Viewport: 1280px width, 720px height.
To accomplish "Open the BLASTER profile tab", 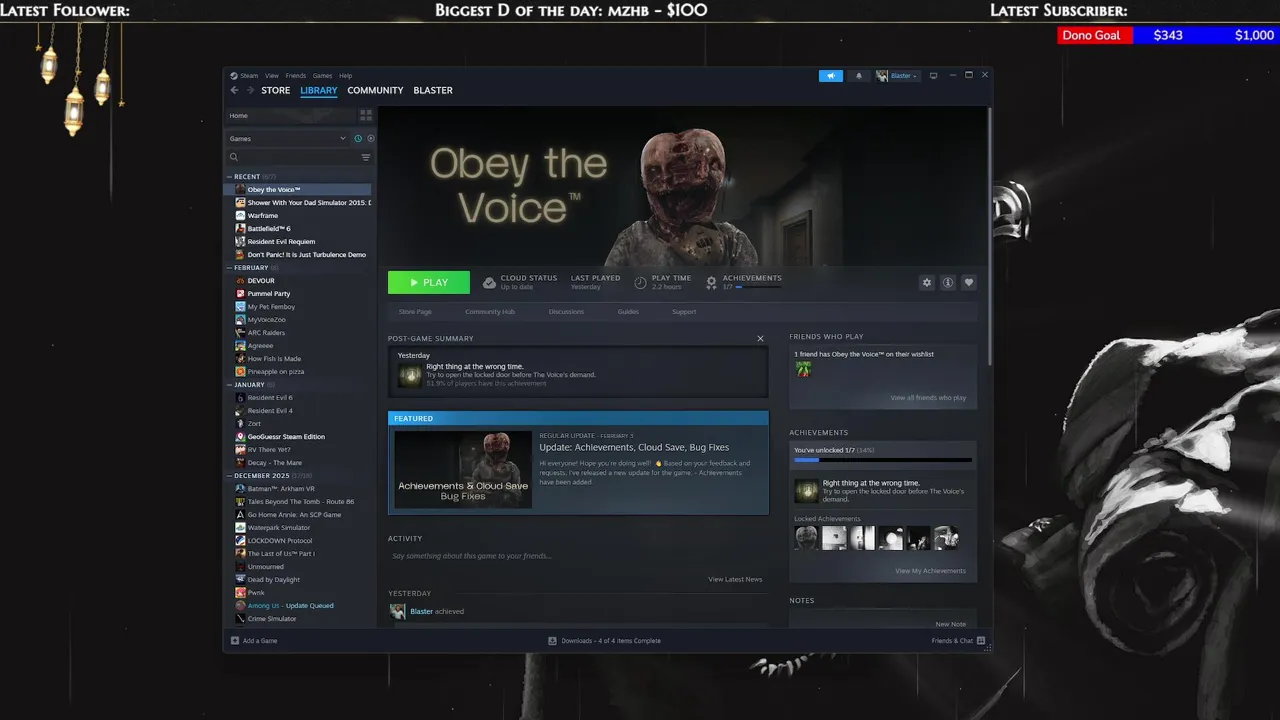I will 433,90.
